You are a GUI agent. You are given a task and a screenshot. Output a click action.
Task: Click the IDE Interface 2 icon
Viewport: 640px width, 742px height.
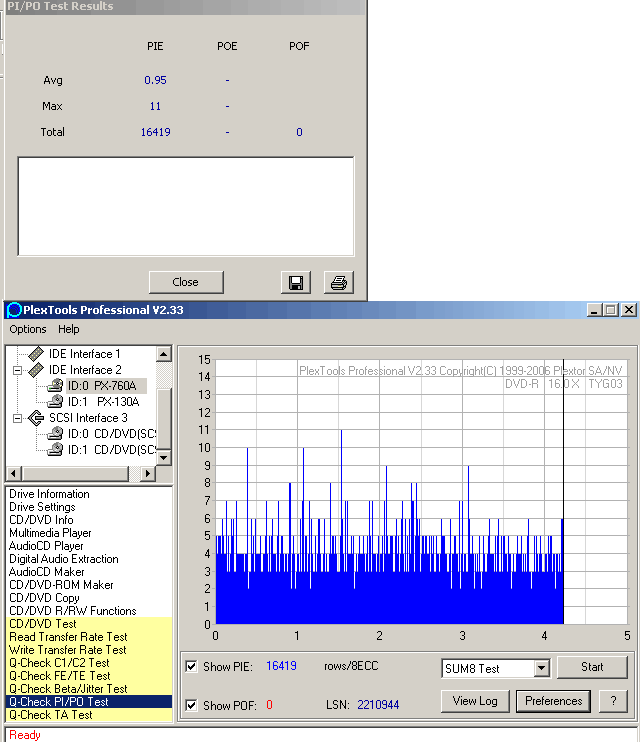(x=36, y=370)
